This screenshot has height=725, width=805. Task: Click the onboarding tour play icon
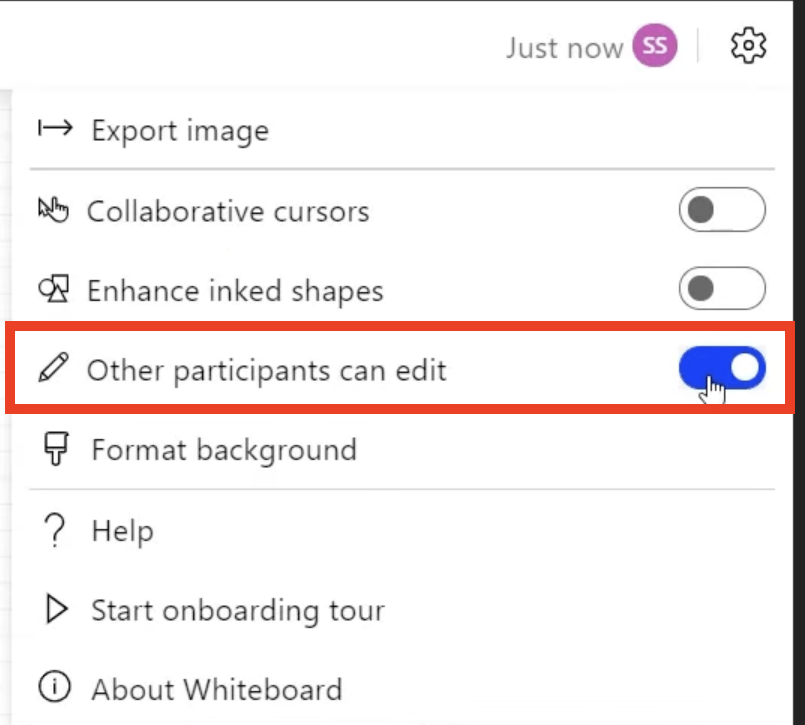coord(56,609)
